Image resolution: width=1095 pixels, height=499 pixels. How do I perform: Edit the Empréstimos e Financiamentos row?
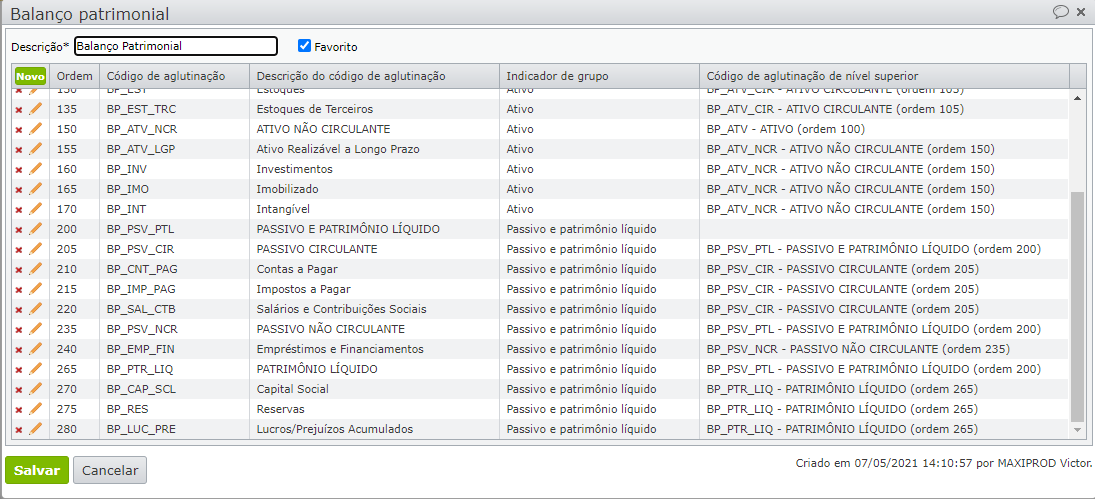pos(36,349)
